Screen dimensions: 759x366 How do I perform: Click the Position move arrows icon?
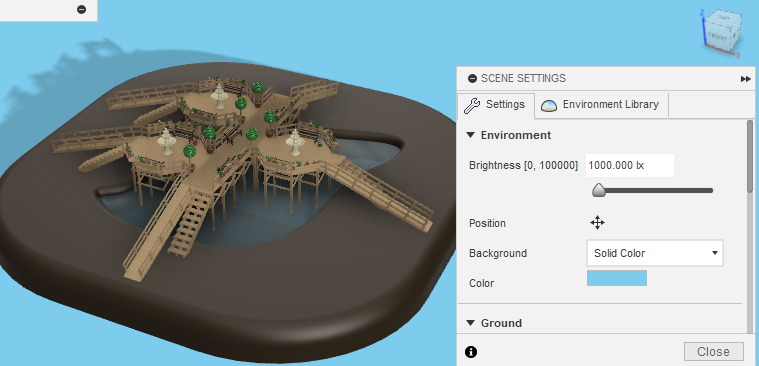(597, 223)
